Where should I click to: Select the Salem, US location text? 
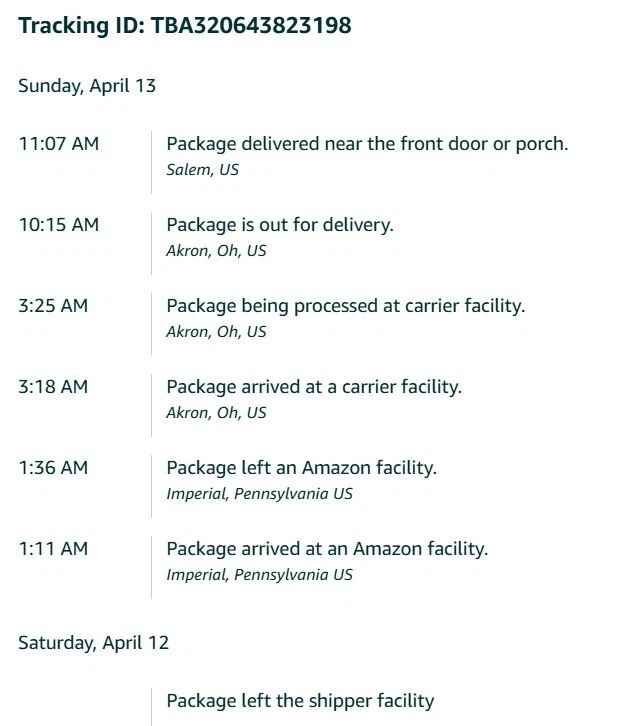click(202, 170)
